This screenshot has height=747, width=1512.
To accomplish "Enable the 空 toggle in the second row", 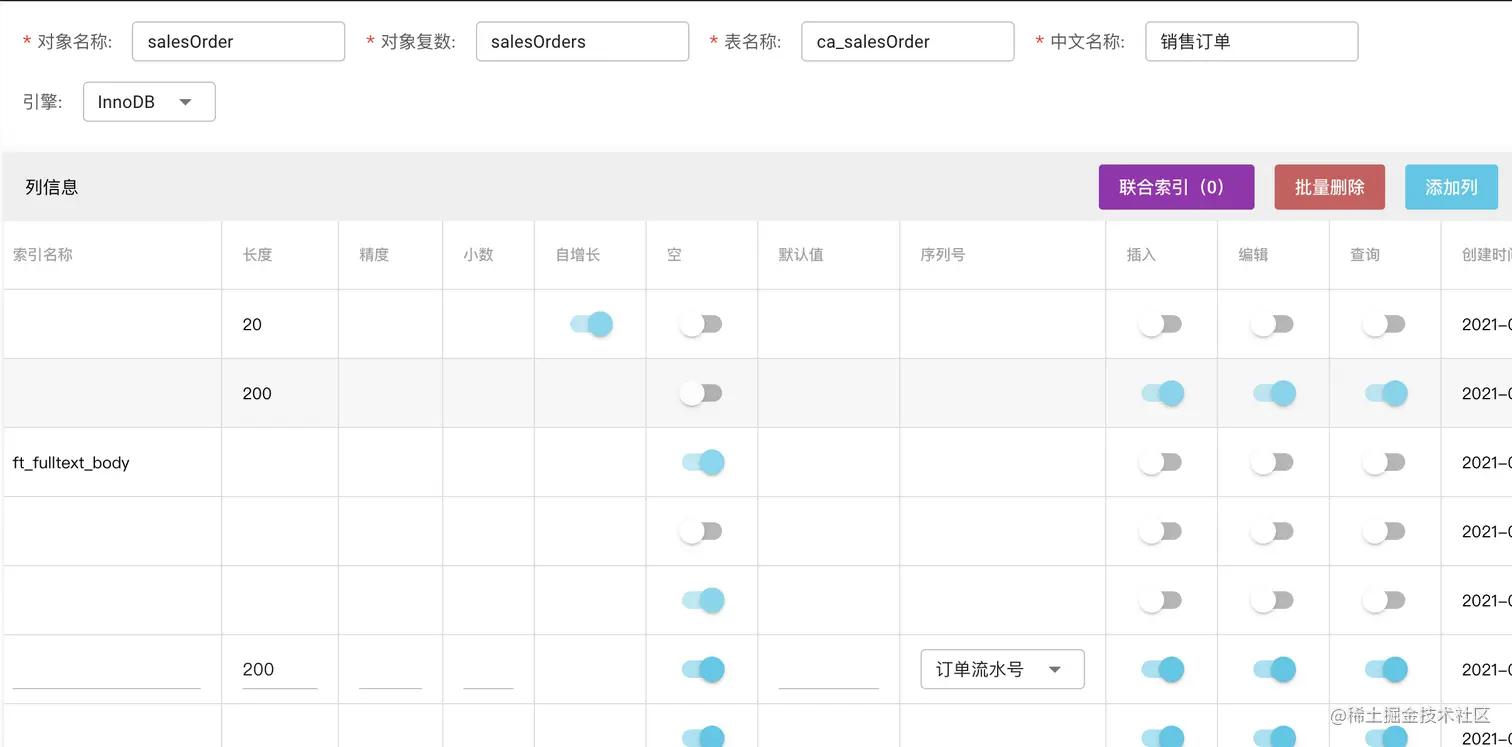I will [x=702, y=393].
